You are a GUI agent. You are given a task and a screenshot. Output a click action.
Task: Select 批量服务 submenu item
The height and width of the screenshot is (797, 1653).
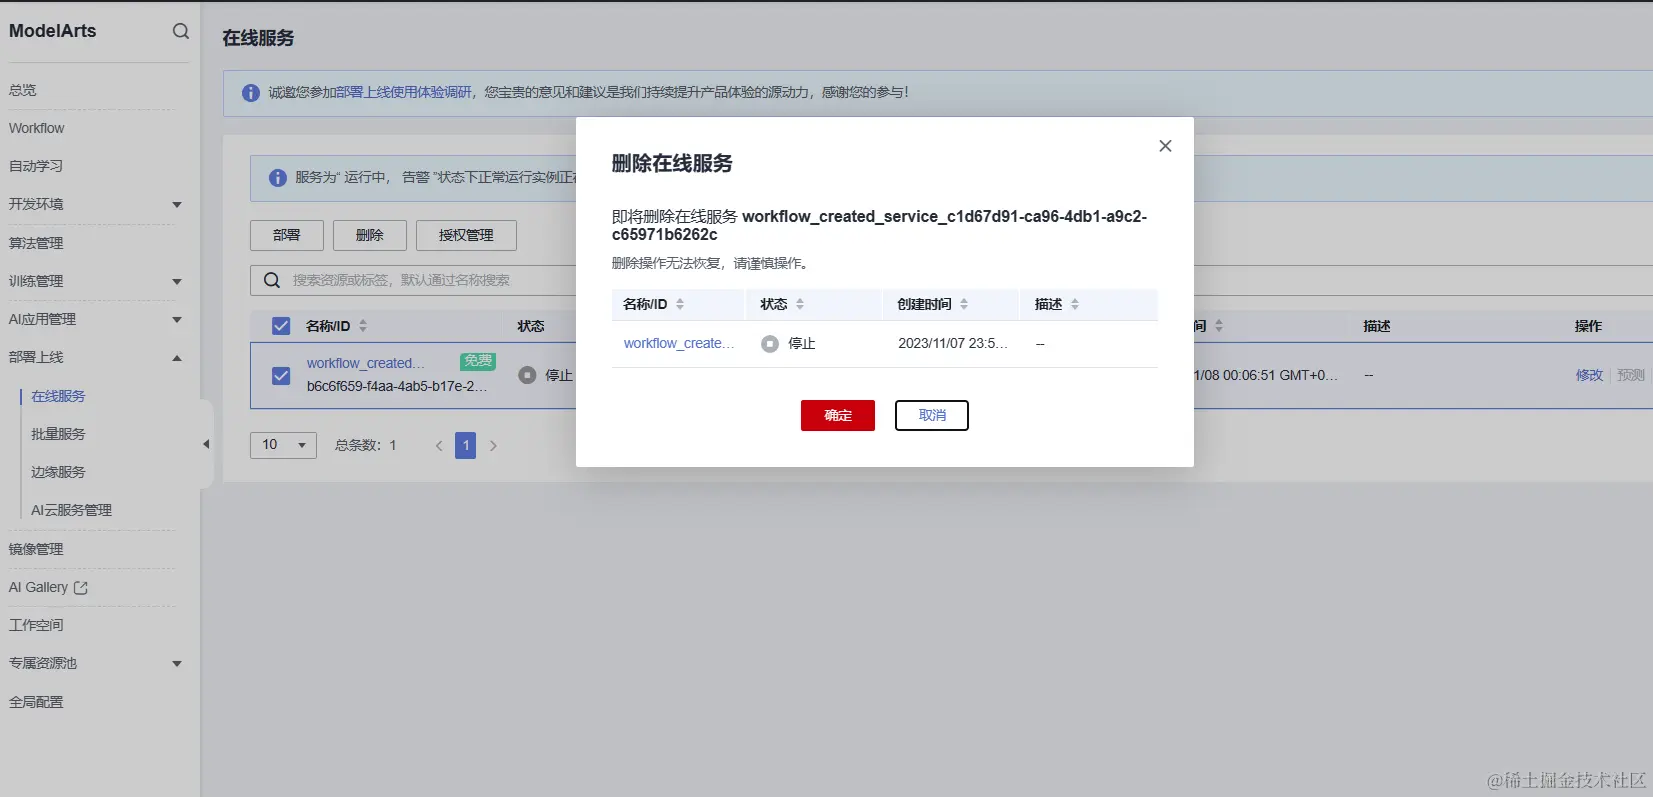58,434
